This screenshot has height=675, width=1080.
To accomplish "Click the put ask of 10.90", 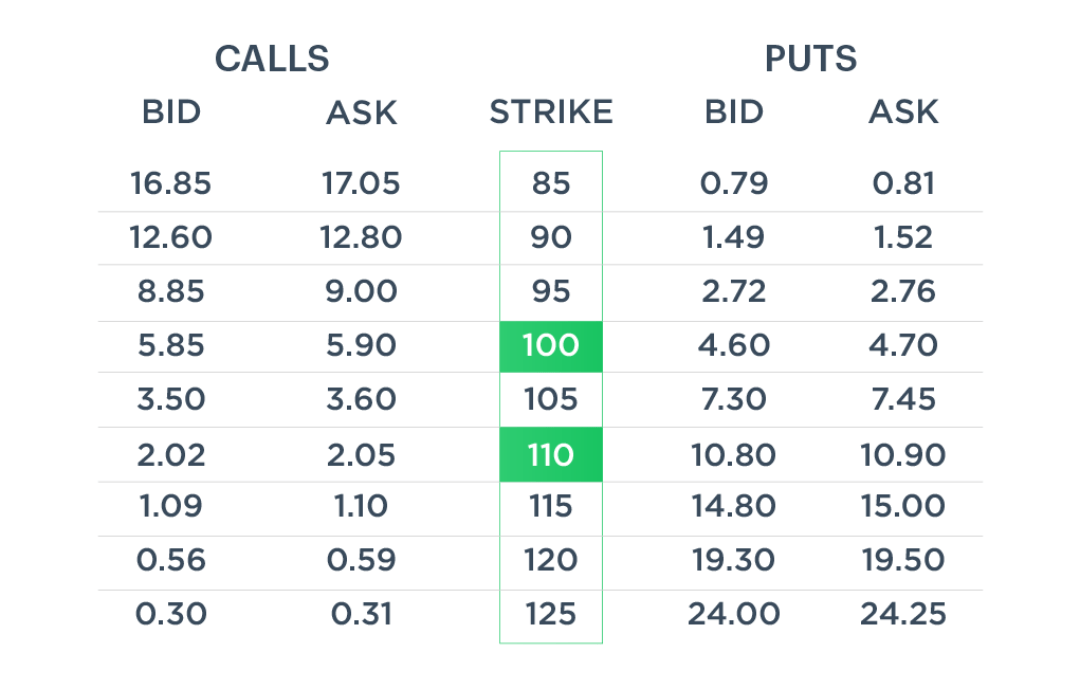I will point(903,455).
